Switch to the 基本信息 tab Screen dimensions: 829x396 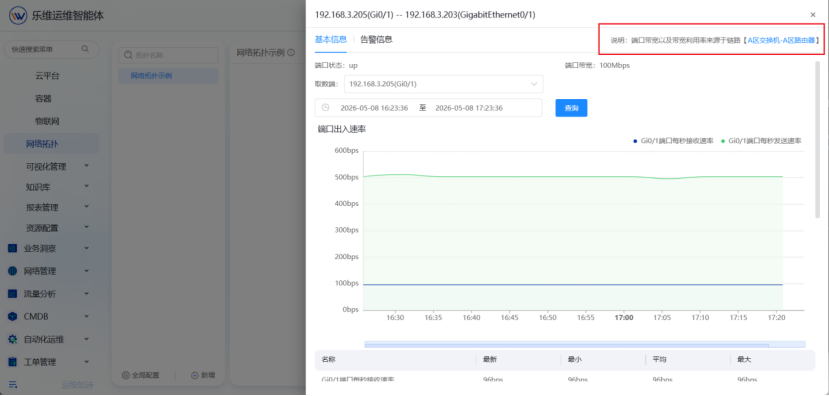click(x=330, y=39)
